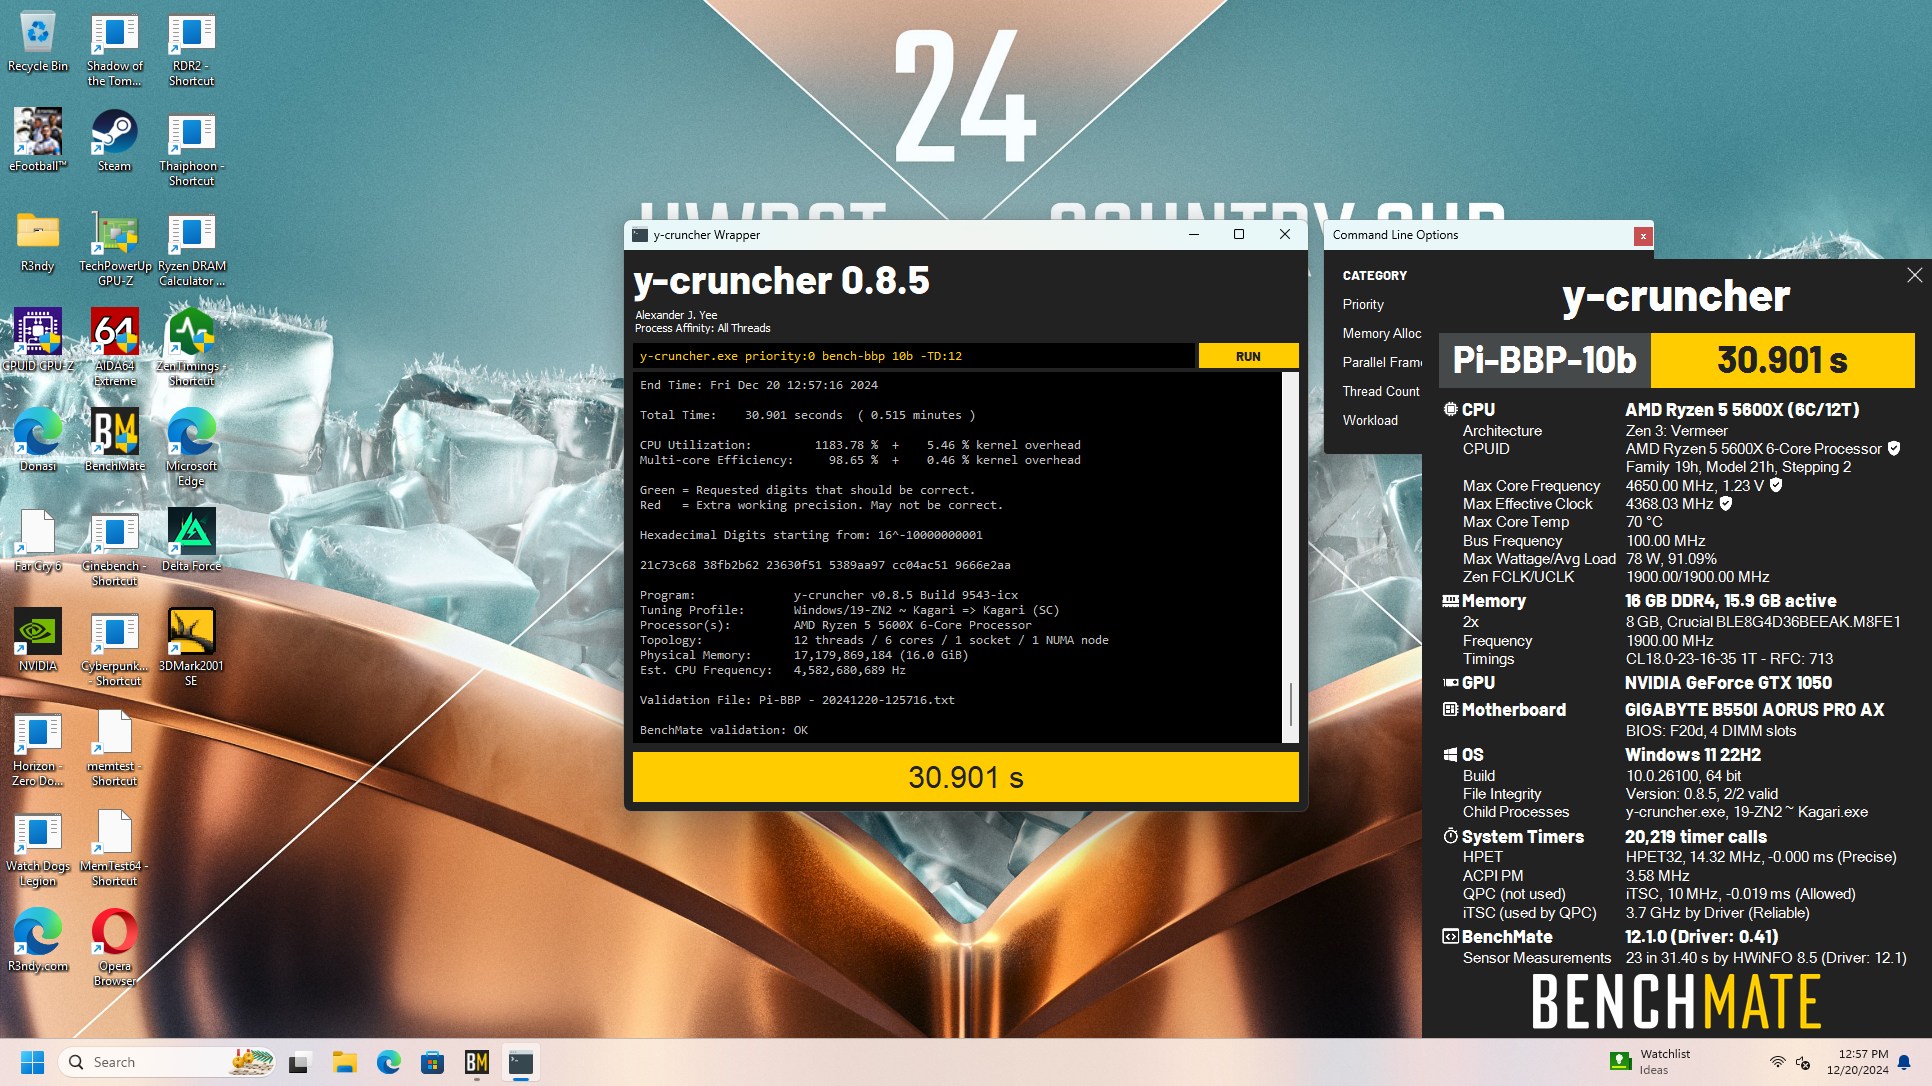Click the CPUID verified shield icon
The image size is (1932, 1086).
[1894, 449]
